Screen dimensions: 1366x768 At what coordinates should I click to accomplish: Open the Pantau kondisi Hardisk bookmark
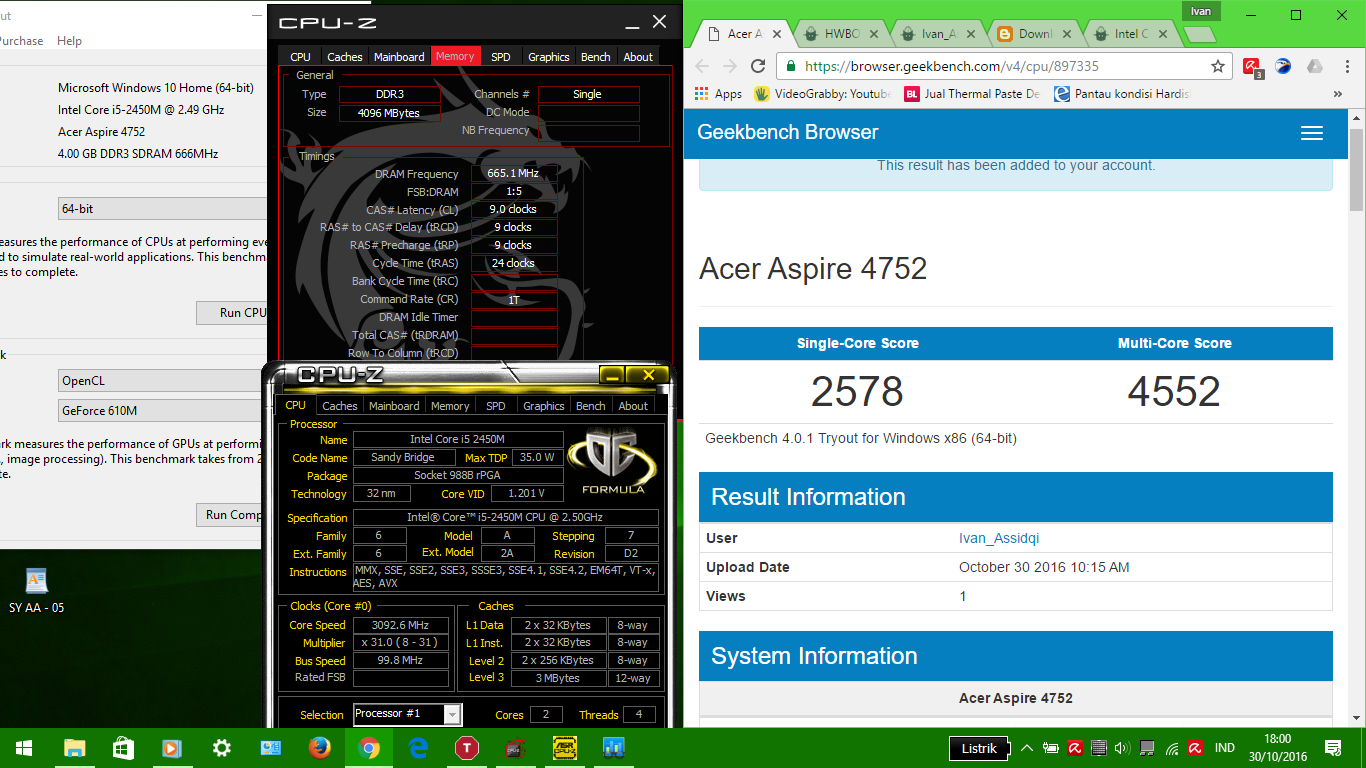pos(1122,94)
